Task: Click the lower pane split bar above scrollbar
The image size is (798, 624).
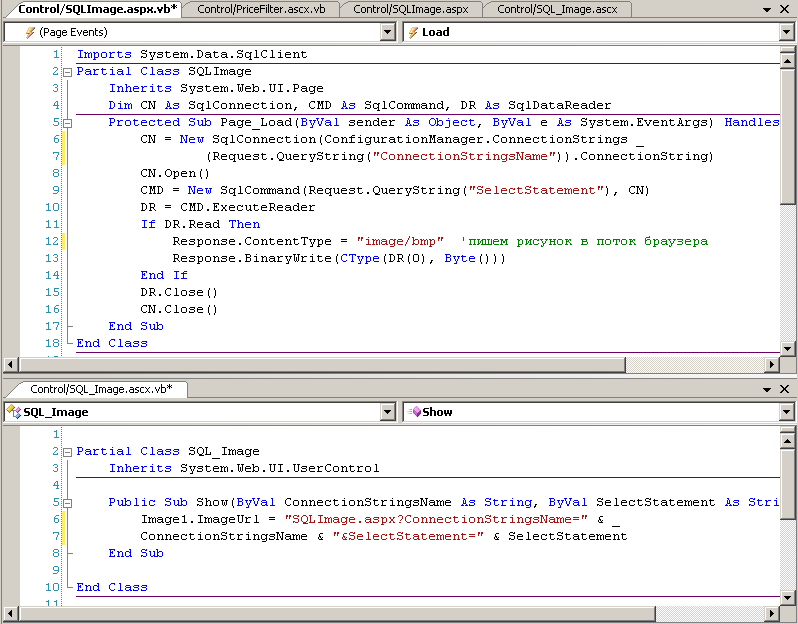Action: [x=787, y=429]
